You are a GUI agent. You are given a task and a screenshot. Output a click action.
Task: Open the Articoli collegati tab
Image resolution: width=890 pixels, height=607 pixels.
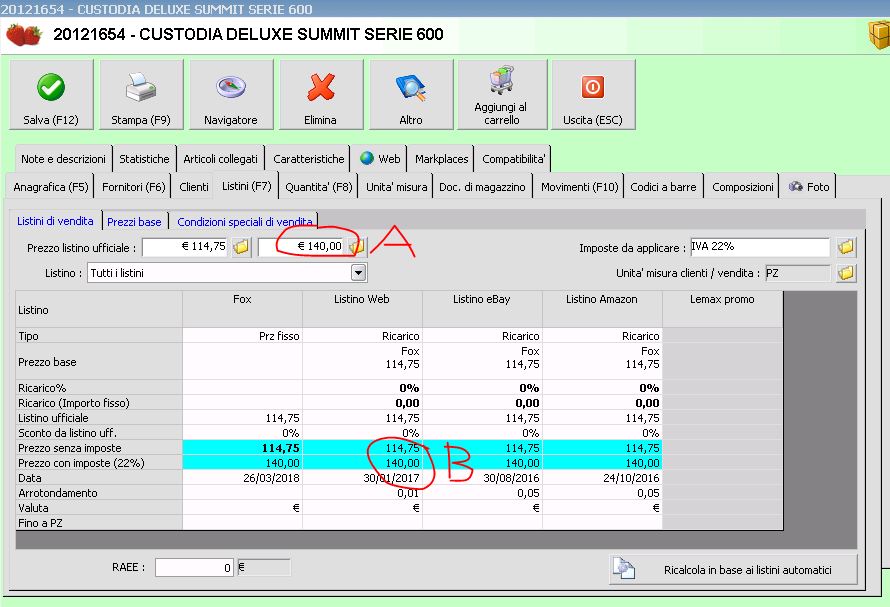220,159
